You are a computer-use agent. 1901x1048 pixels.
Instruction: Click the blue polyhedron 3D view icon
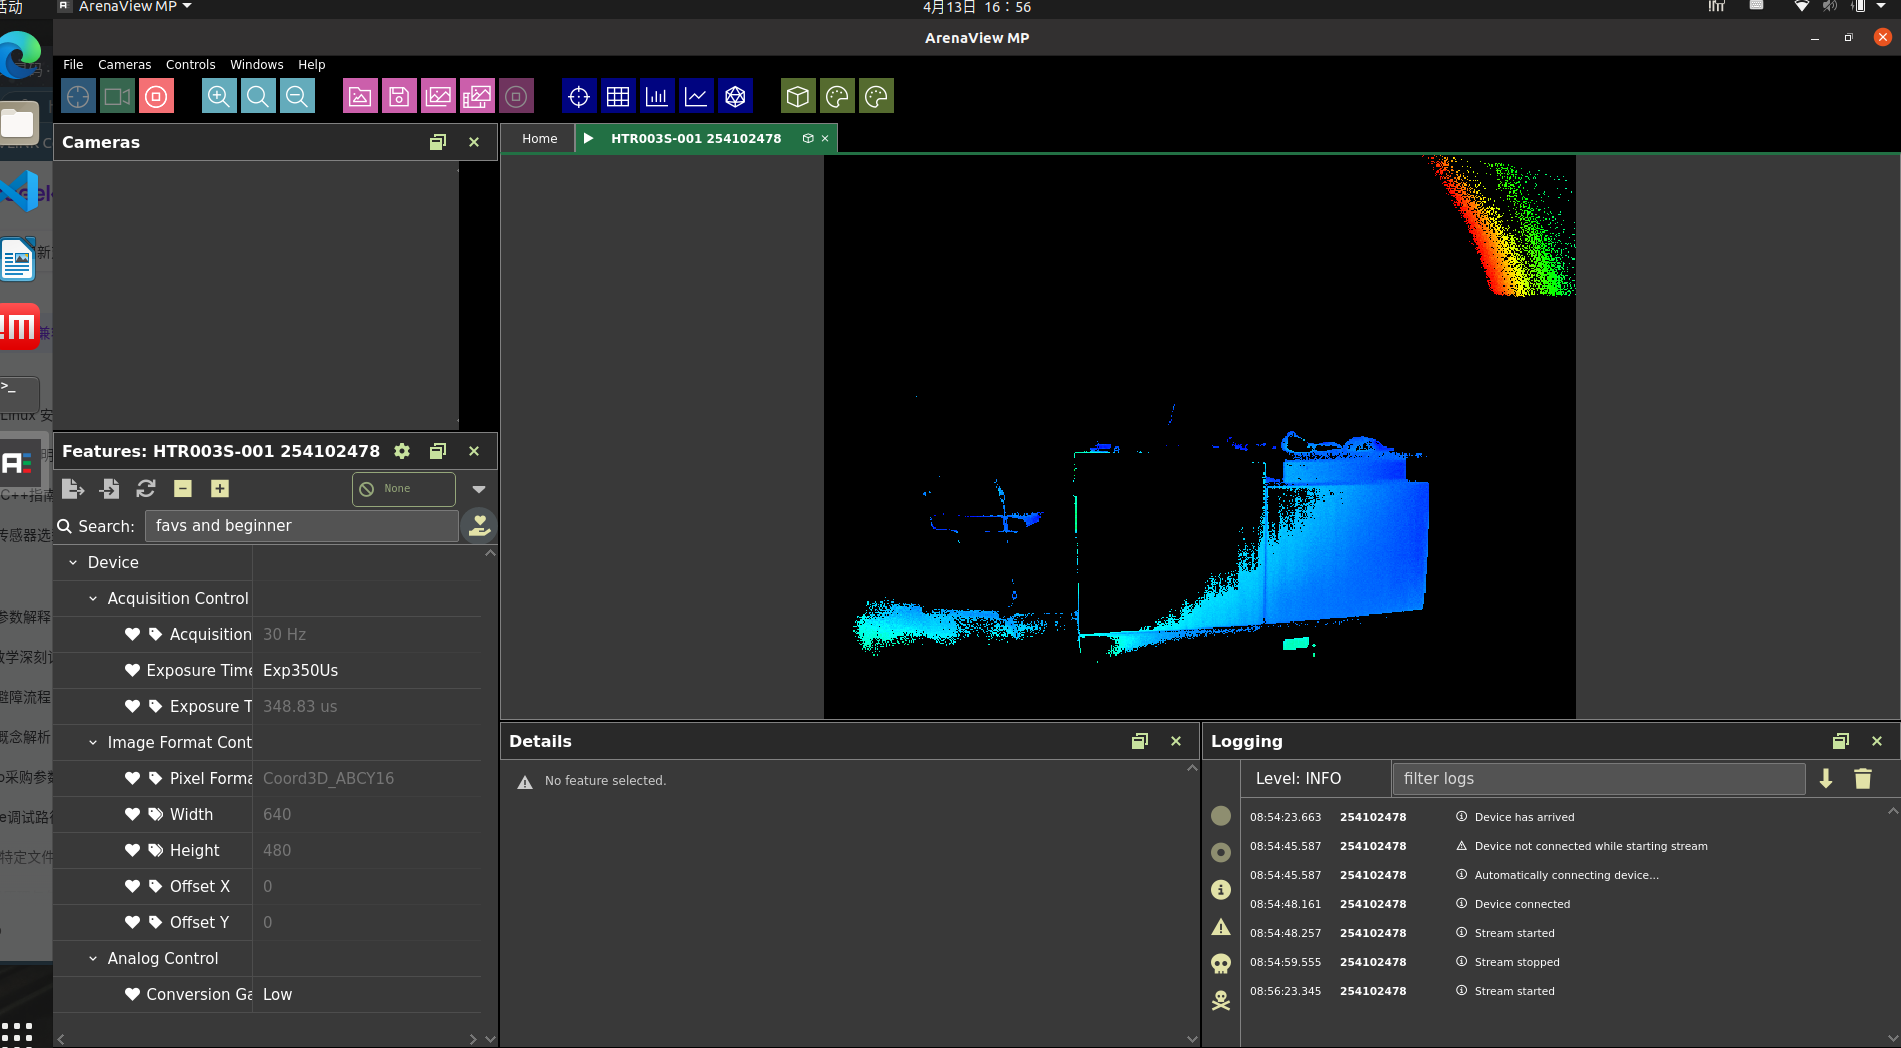pyautogui.click(x=735, y=97)
